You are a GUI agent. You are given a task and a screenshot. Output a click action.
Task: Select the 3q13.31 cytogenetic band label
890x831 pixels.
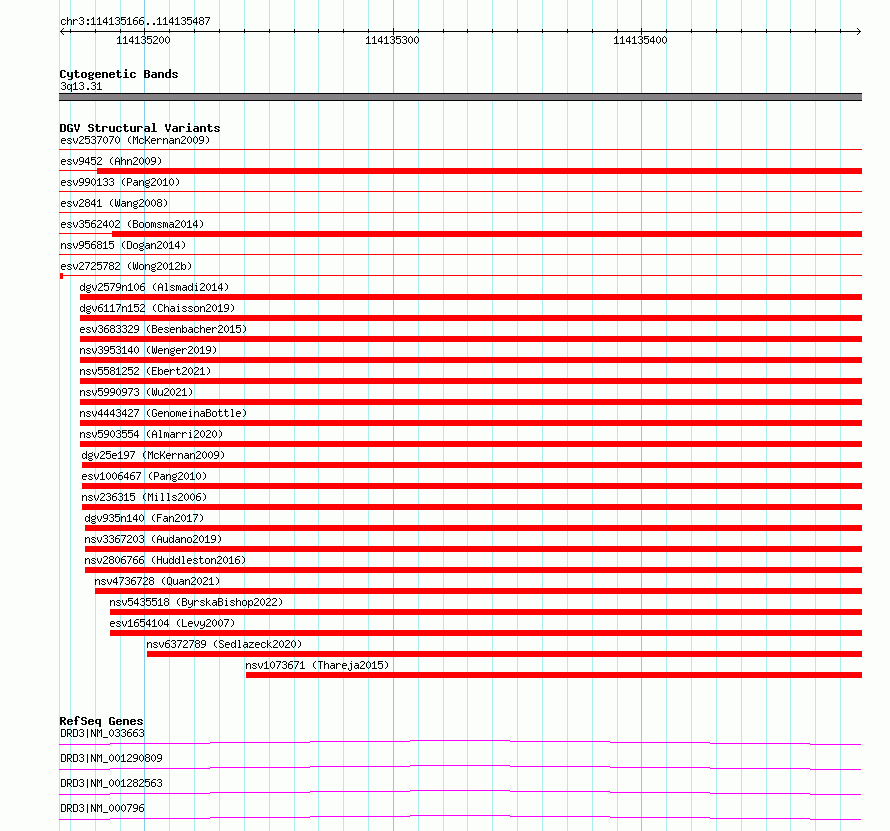(81, 86)
